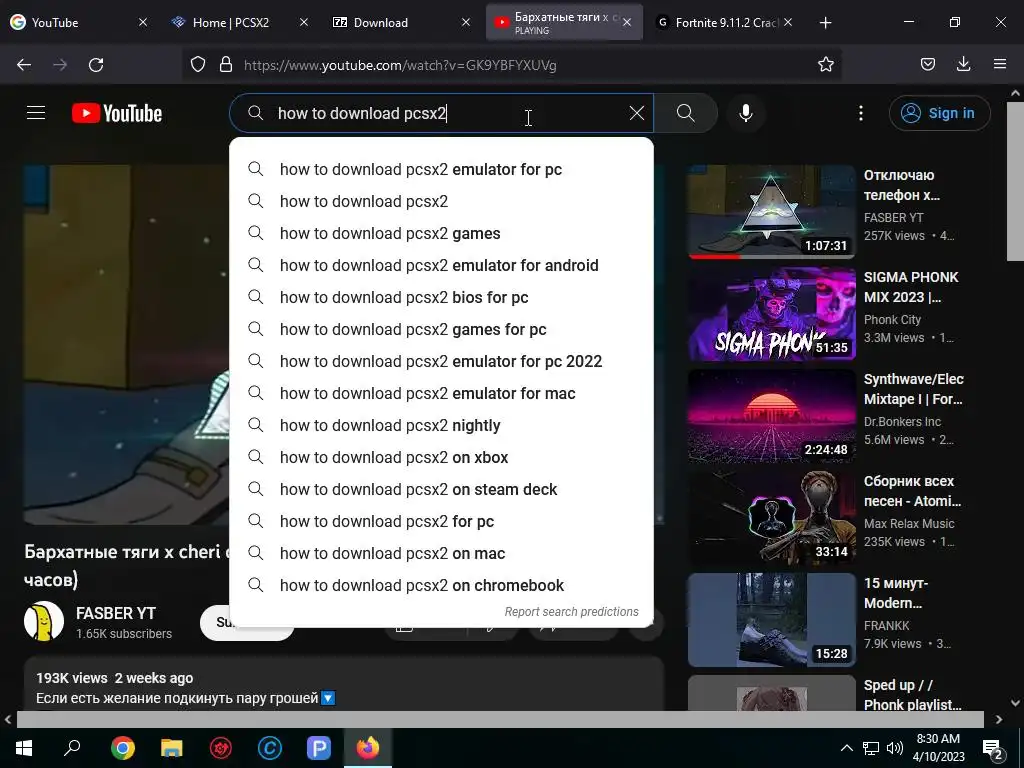Image resolution: width=1024 pixels, height=768 pixels.
Task: Open FASBER YT channel avatar
Action: 44,621
